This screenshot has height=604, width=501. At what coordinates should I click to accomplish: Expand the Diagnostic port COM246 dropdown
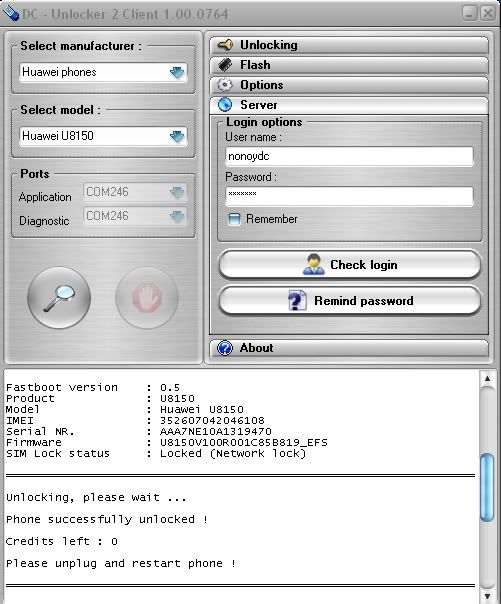click(135, 216)
